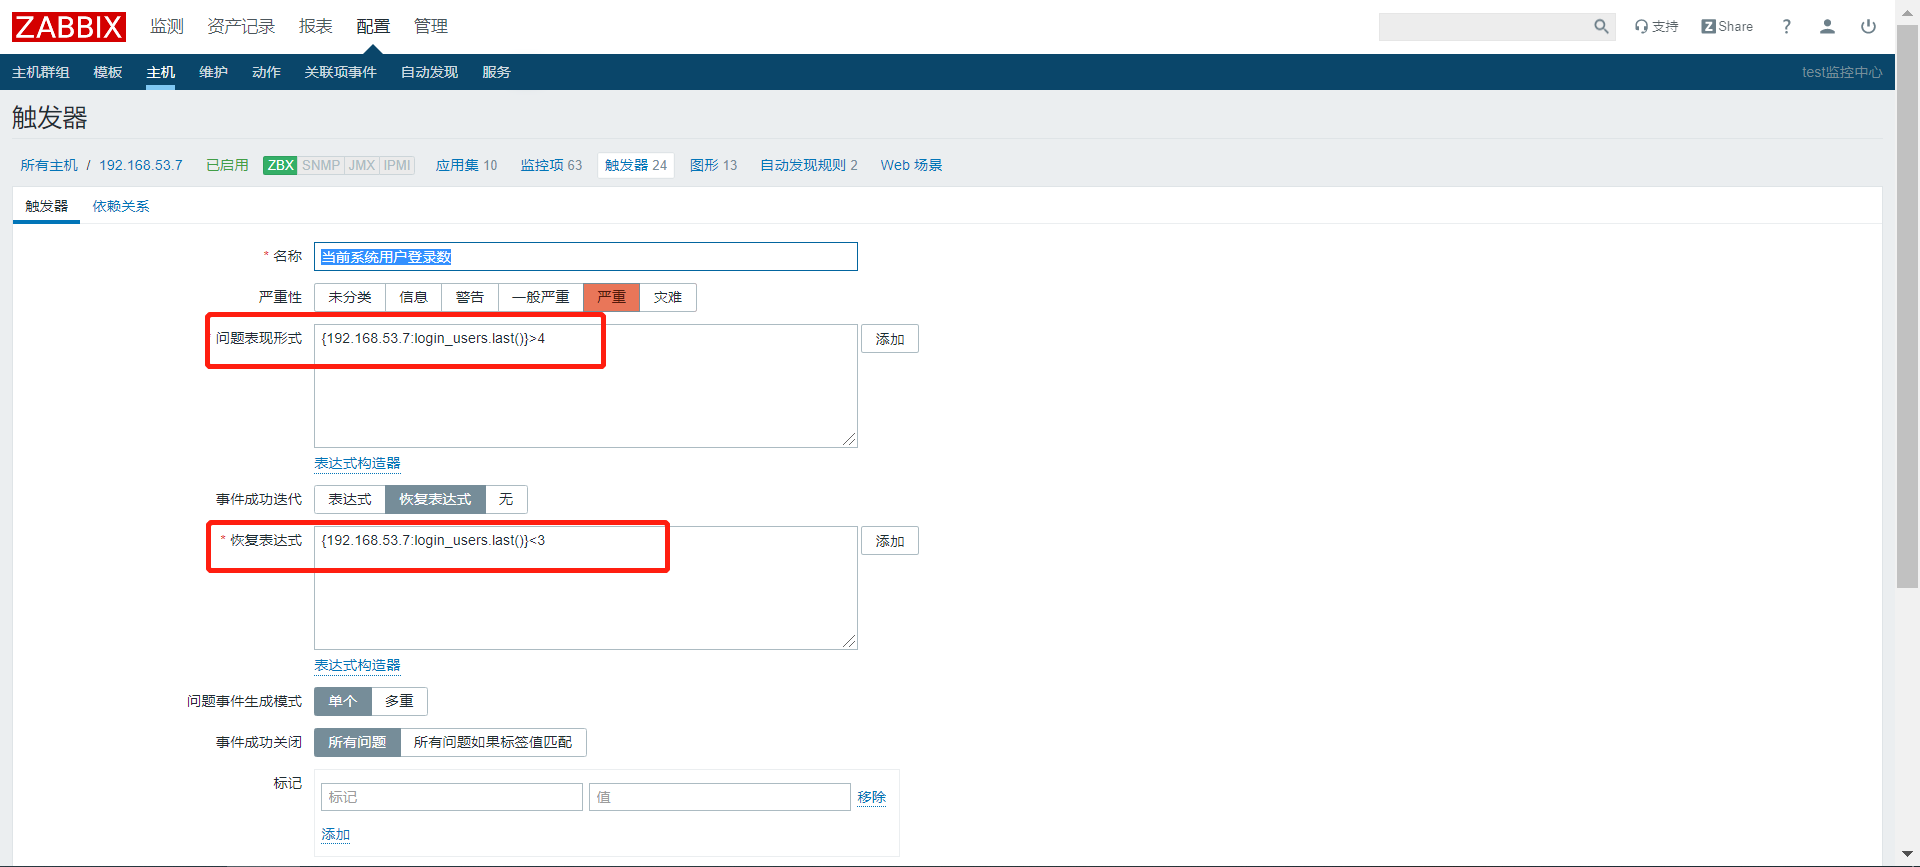The height and width of the screenshot is (867, 1920).
Task: Select 表达式 for OK event generation
Action: click(x=350, y=500)
